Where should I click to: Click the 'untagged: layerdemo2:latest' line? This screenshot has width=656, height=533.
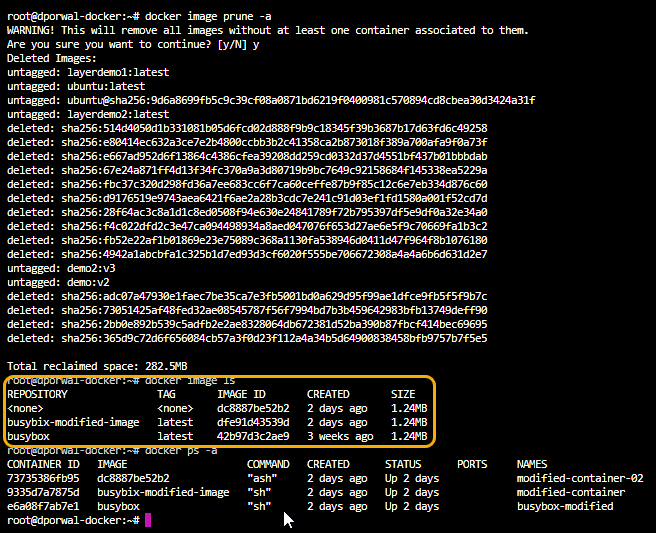88,114
